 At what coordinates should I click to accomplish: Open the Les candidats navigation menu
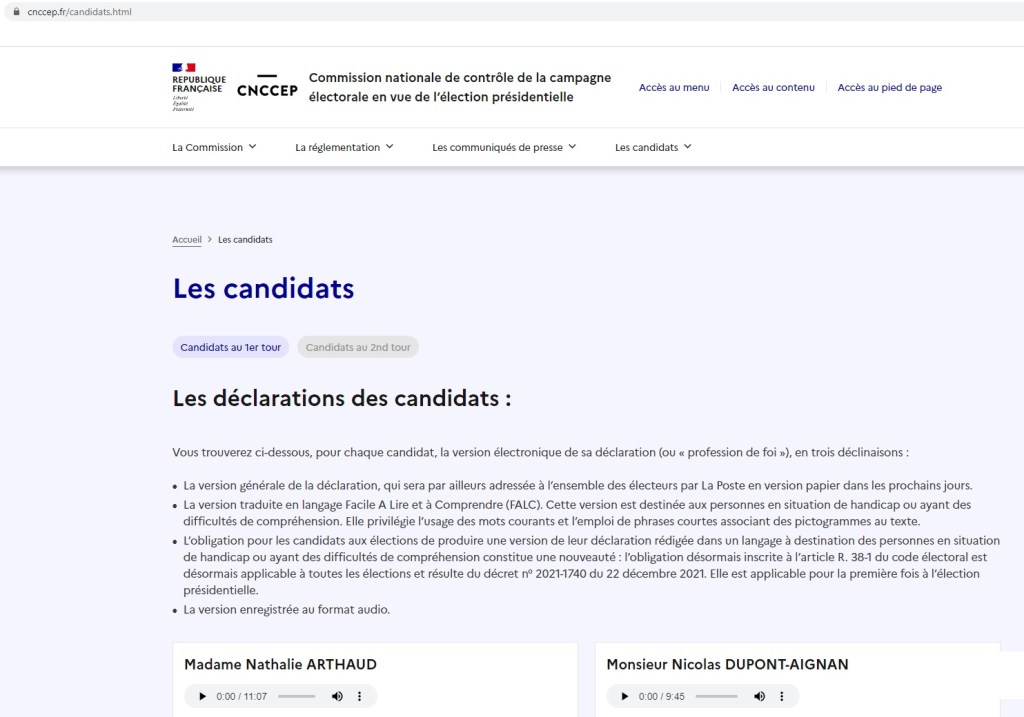(651, 146)
